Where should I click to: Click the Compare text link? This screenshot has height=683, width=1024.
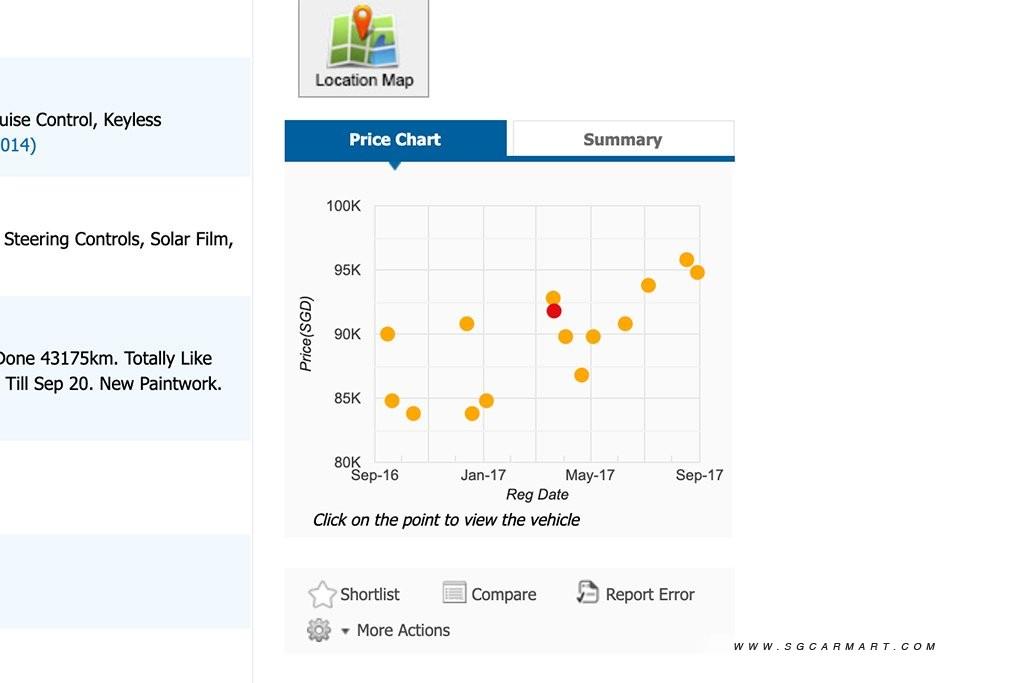tap(503, 594)
